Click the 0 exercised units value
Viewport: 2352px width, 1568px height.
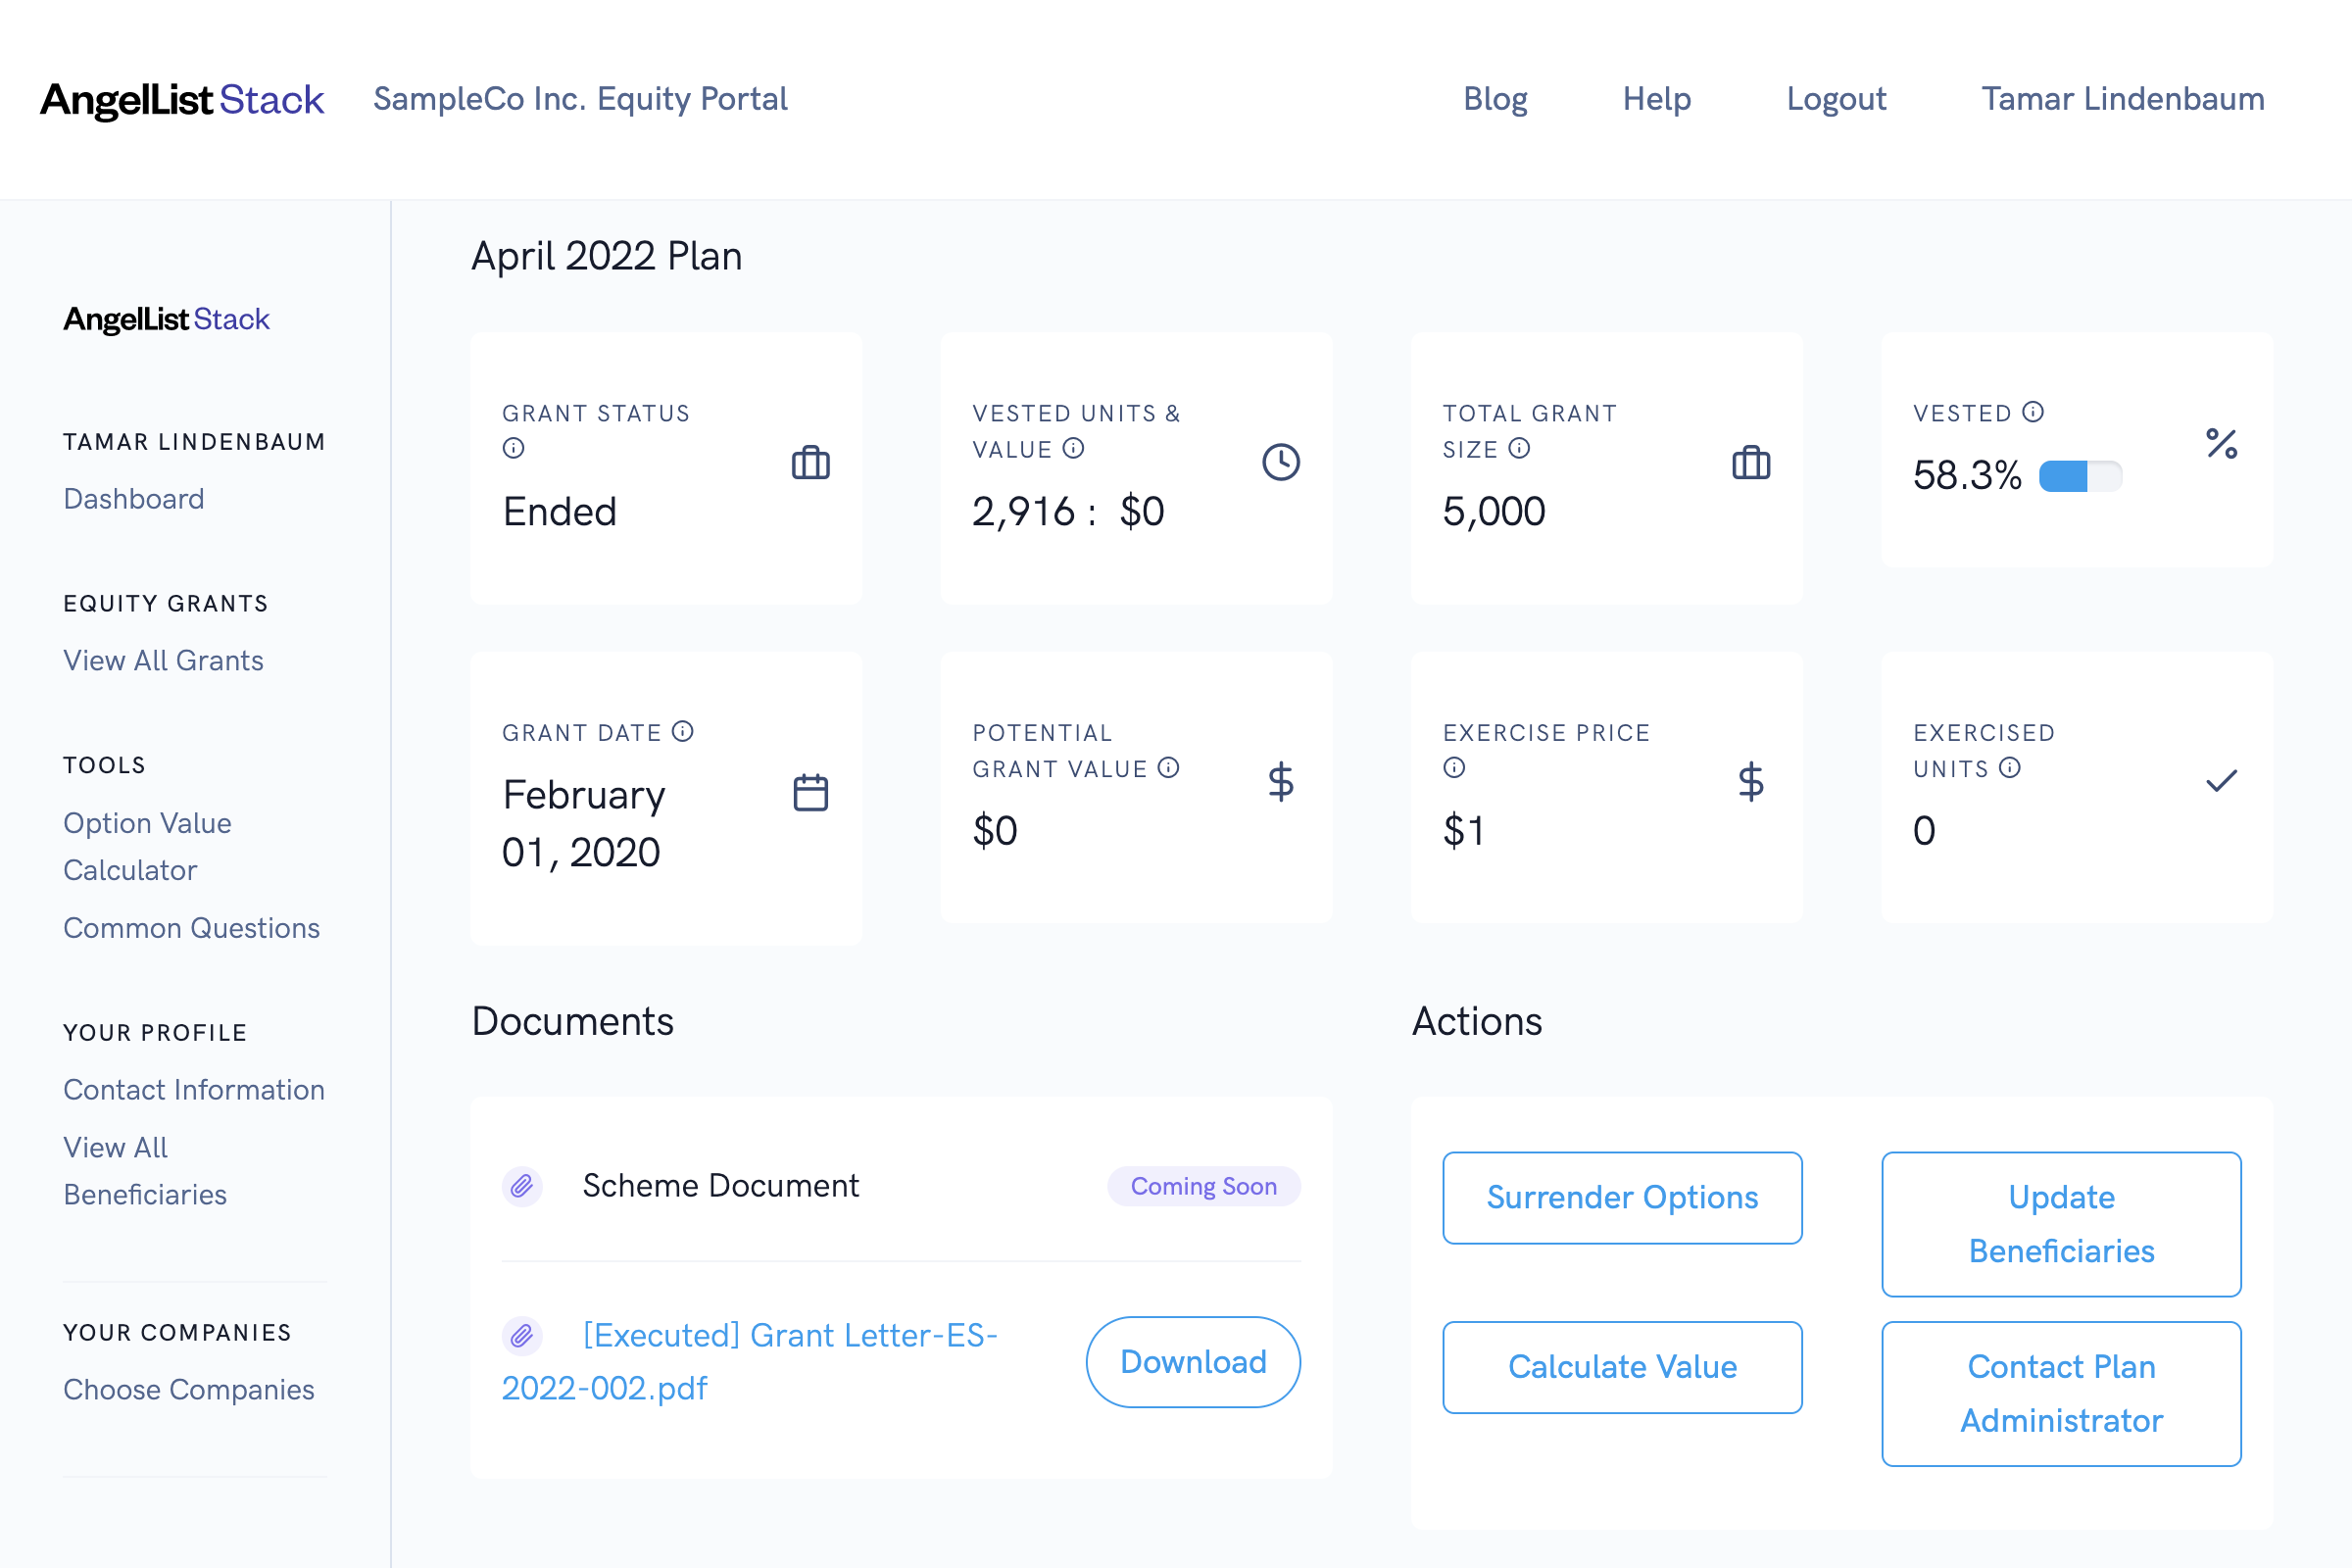pyautogui.click(x=1924, y=831)
